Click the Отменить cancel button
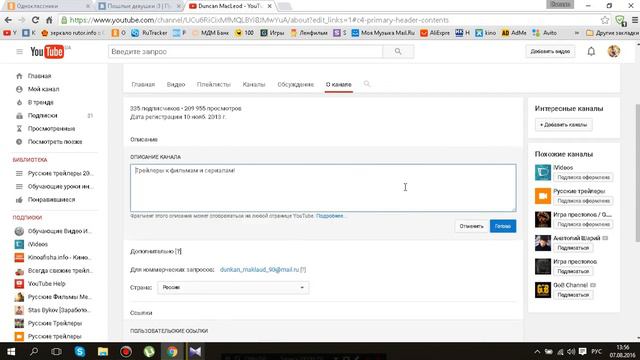This screenshot has width=640, height=360. (x=471, y=226)
